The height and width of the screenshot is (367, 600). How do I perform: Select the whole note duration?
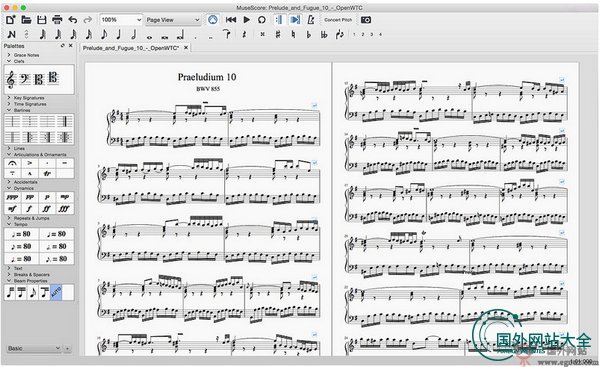(149, 37)
